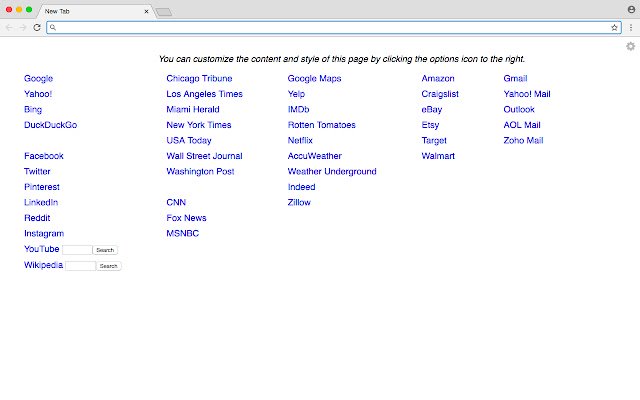Image resolution: width=640 pixels, height=400 pixels.
Task: Go to AccuWeather
Action: [314, 156]
